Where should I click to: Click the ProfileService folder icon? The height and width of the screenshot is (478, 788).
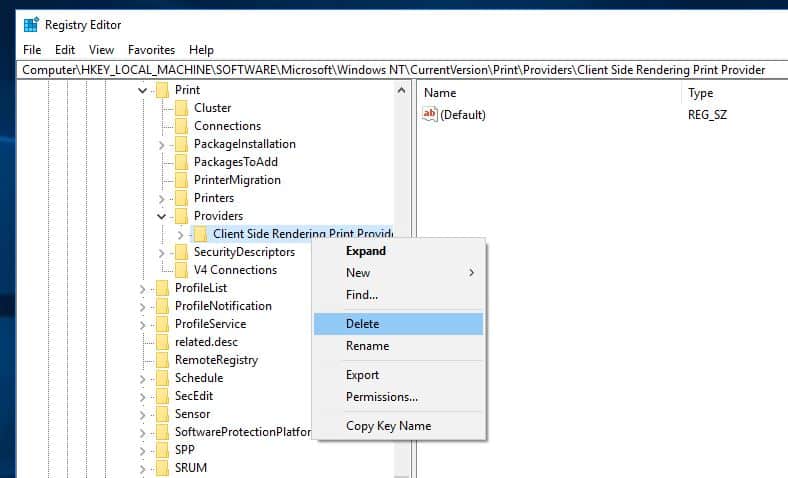click(x=162, y=324)
